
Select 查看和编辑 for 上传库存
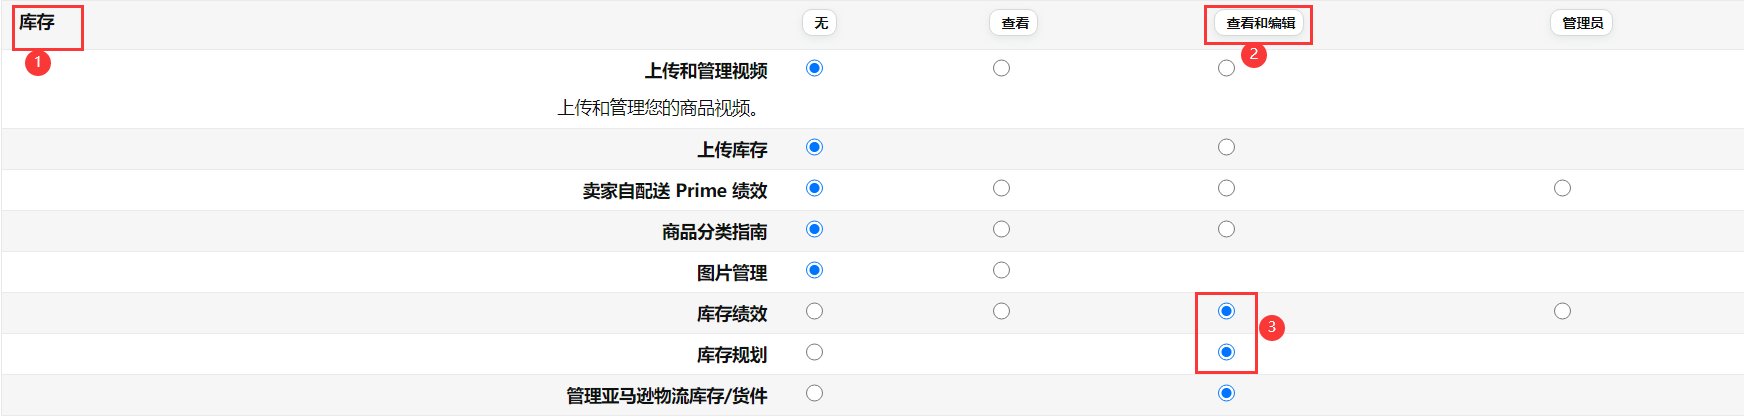pos(1226,147)
